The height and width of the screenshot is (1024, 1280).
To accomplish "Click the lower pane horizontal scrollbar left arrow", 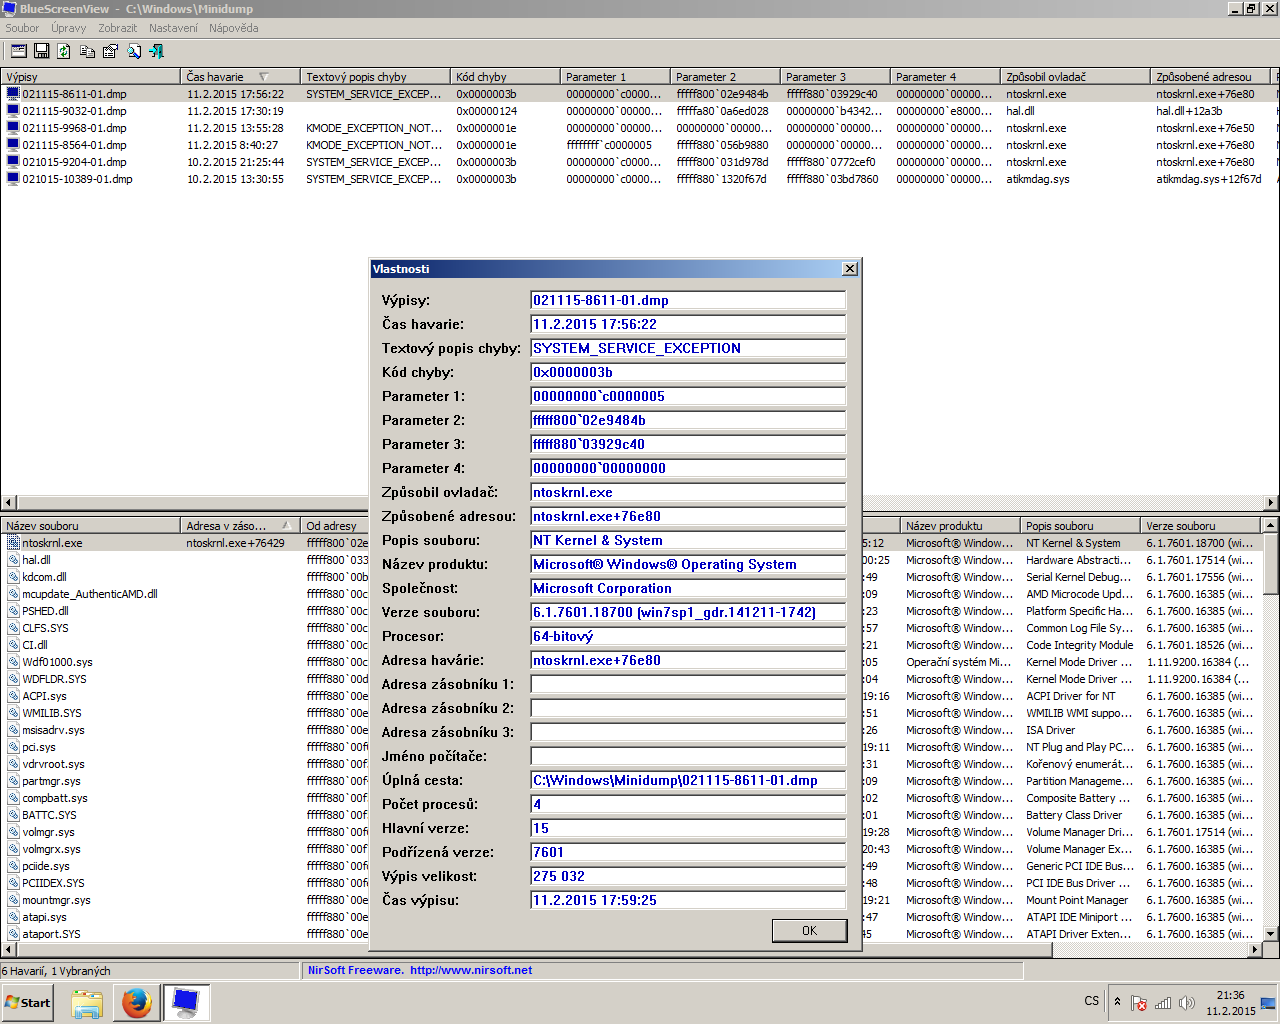I will click(x=8, y=948).
